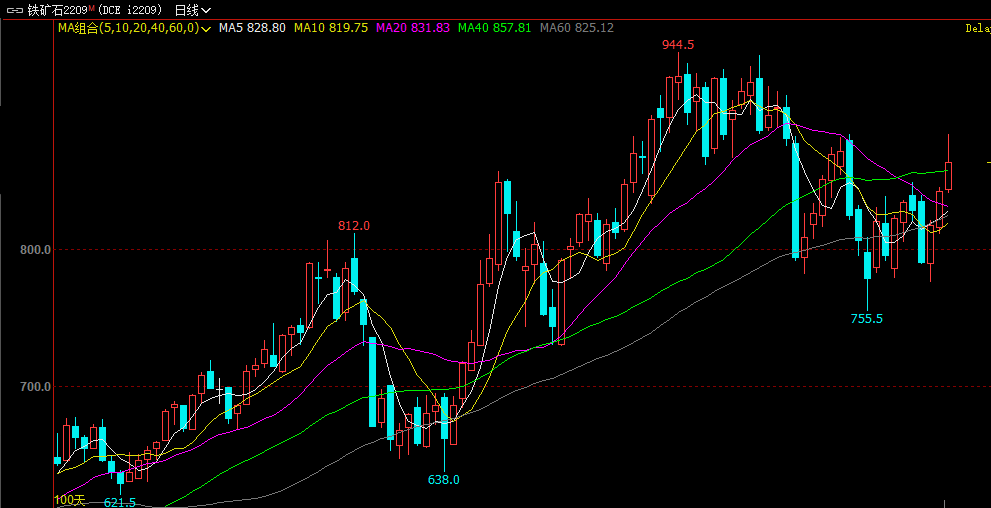This screenshot has width=991, height=508.
Task: Open the 日线 period dropdown
Action: [x=193, y=10]
